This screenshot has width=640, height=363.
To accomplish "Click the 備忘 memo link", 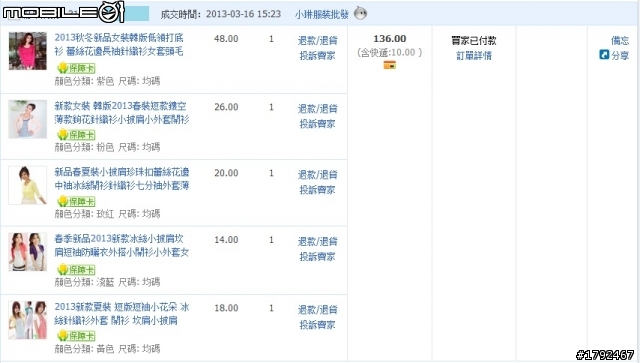I will point(620,40).
